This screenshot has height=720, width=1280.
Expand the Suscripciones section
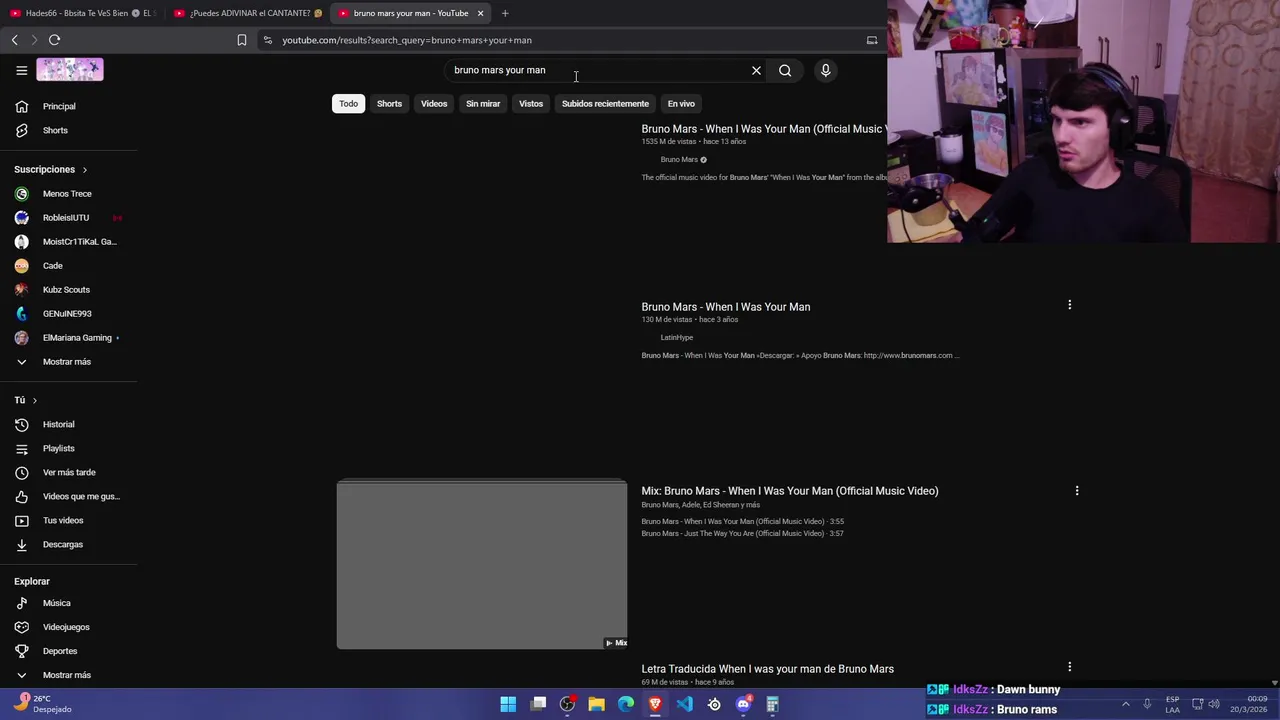point(51,169)
